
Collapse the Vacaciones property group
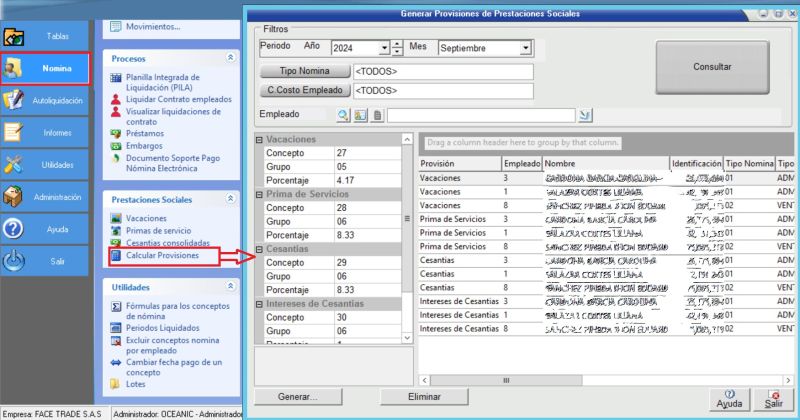pos(260,140)
